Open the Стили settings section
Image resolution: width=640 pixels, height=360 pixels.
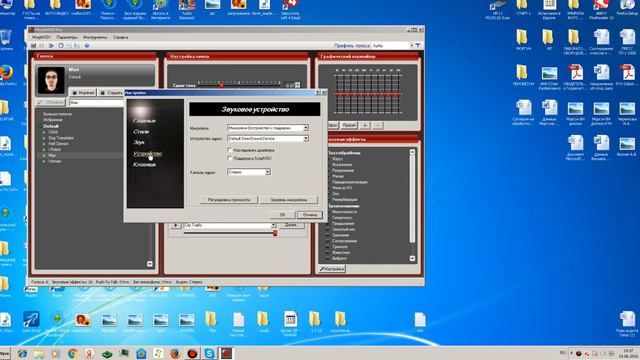click(141, 131)
